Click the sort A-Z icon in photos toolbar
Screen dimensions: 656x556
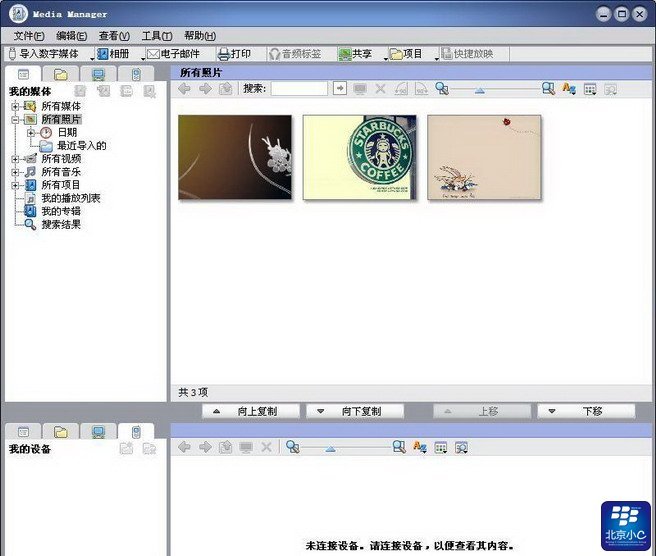[569, 89]
